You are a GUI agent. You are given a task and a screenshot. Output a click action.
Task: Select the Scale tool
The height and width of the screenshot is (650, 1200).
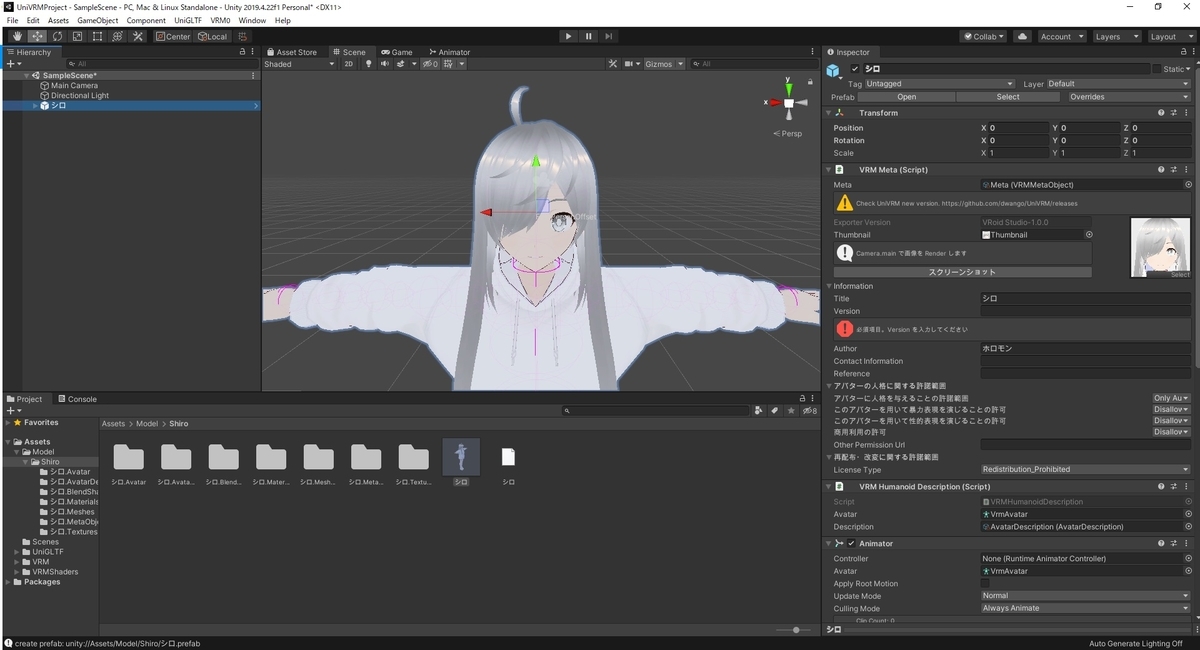[x=77, y=36]
